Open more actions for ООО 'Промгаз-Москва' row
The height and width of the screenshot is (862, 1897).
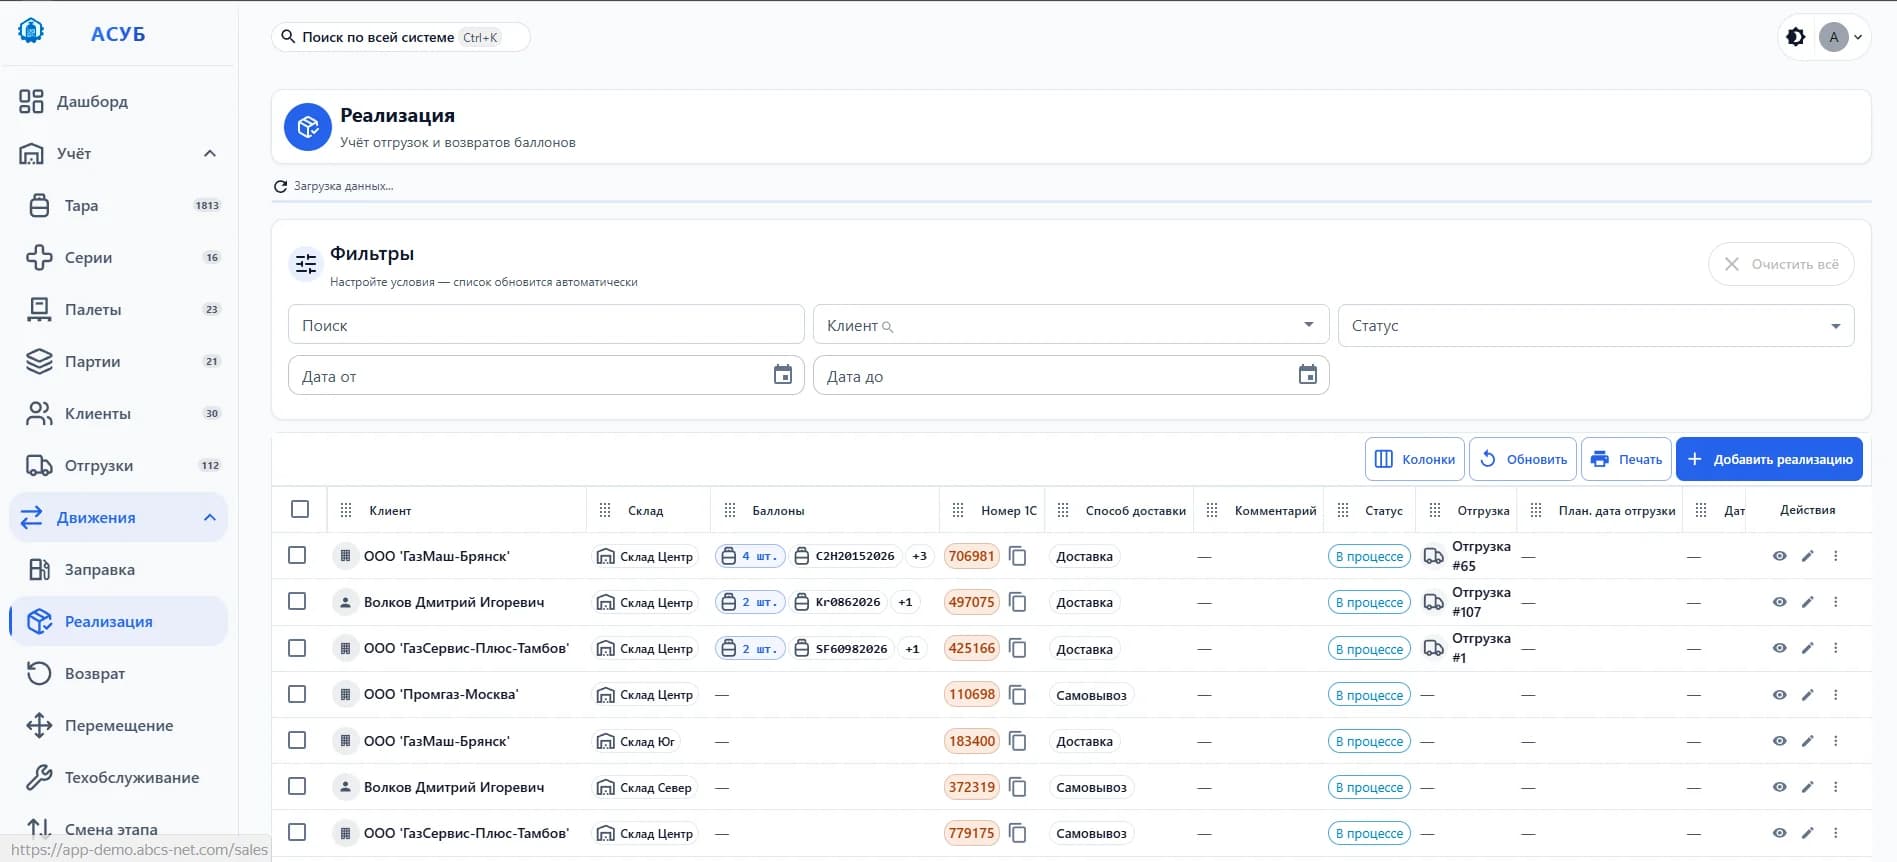1835,695
